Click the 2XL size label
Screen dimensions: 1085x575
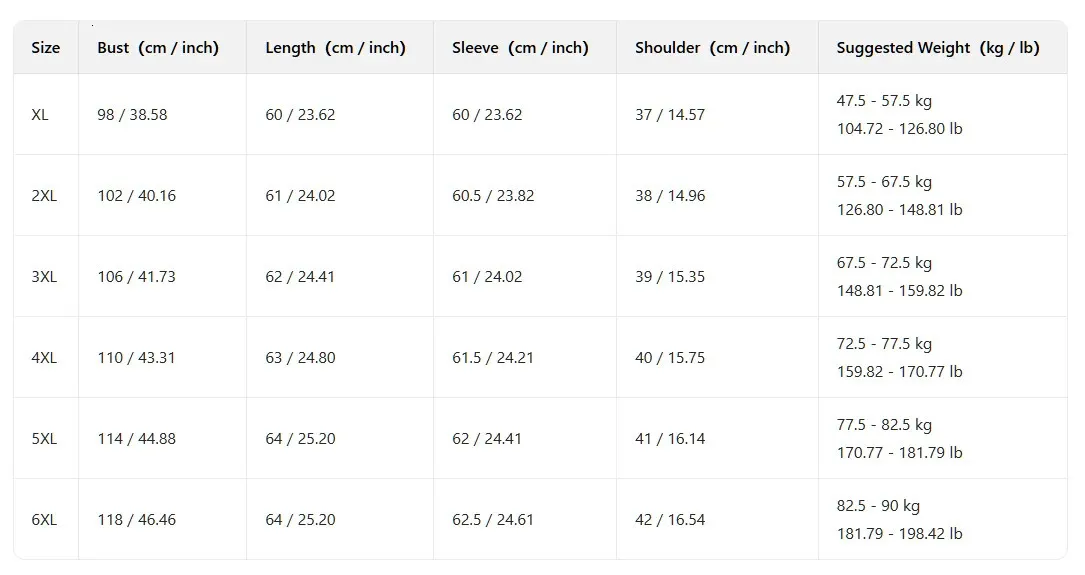[44, 196]
